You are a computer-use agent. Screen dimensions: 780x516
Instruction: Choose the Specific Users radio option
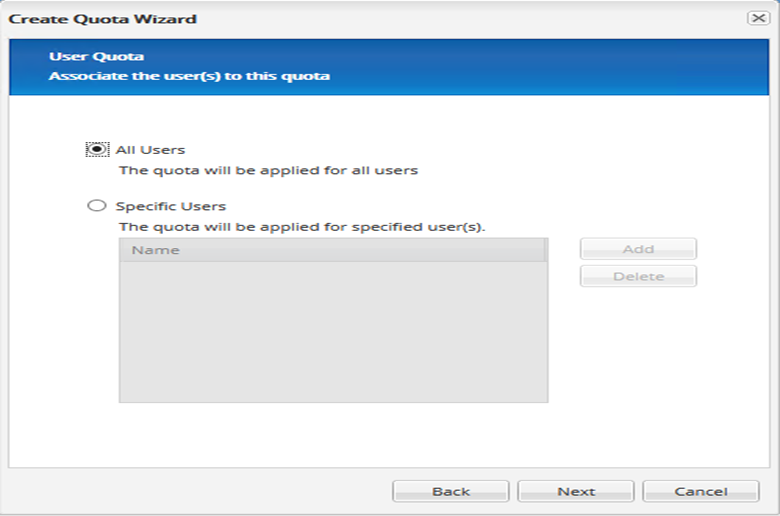[97, 206]
